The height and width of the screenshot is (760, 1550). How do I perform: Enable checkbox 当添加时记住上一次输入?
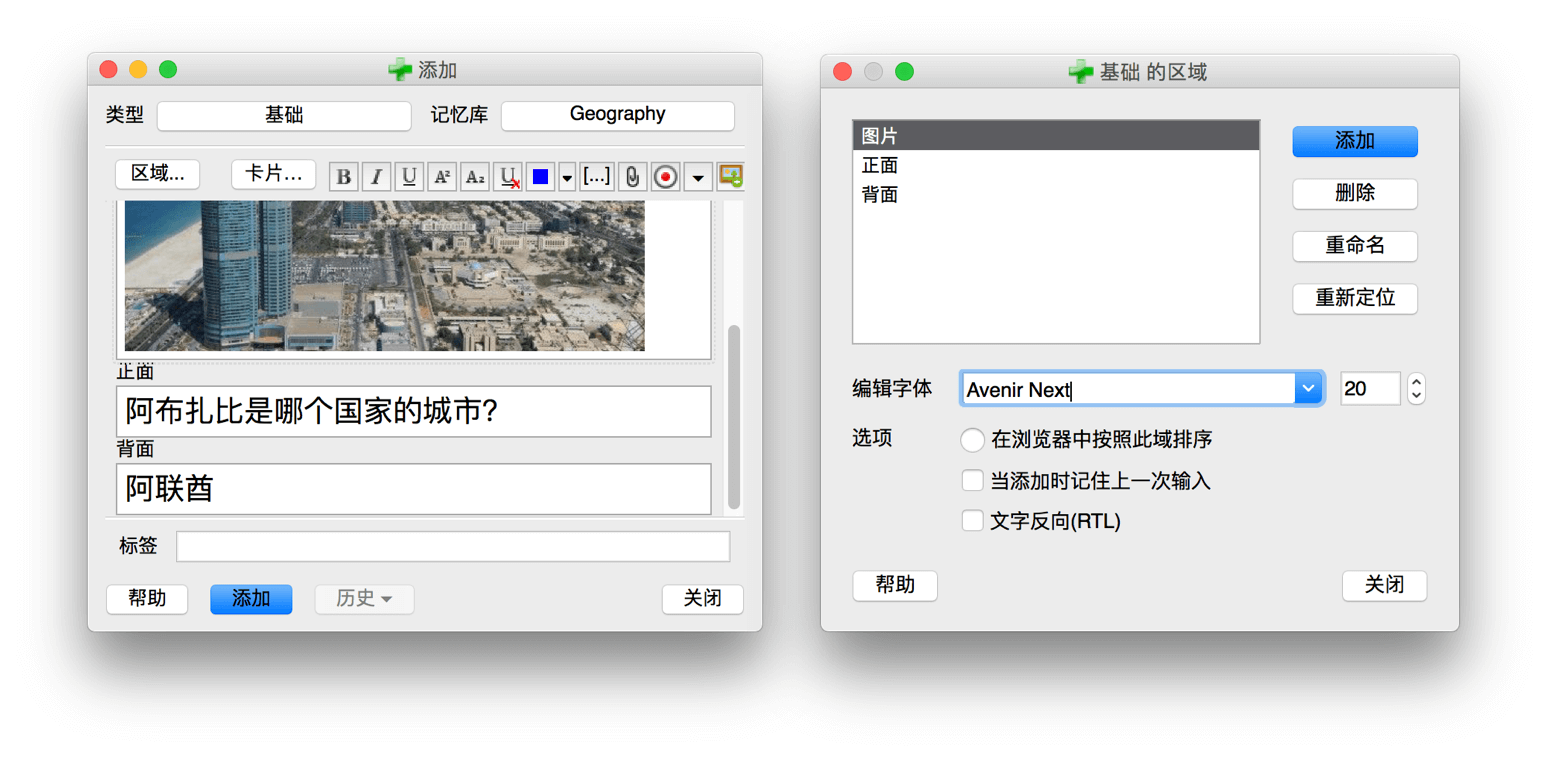(972, 481)
